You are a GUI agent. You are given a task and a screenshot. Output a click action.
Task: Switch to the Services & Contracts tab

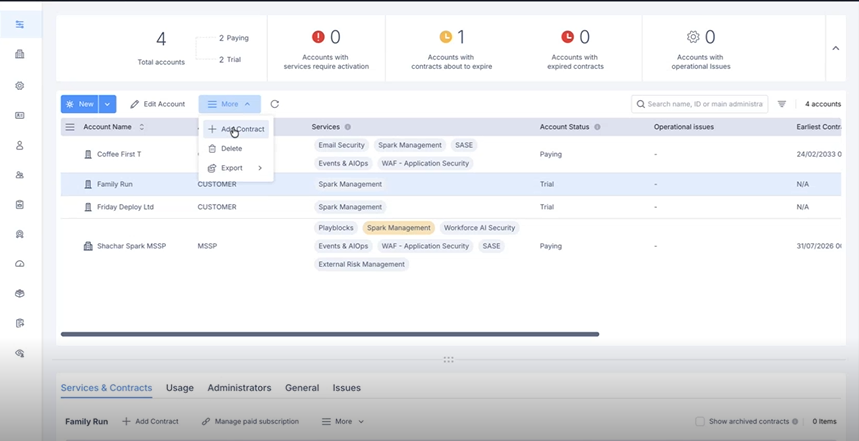106,388
